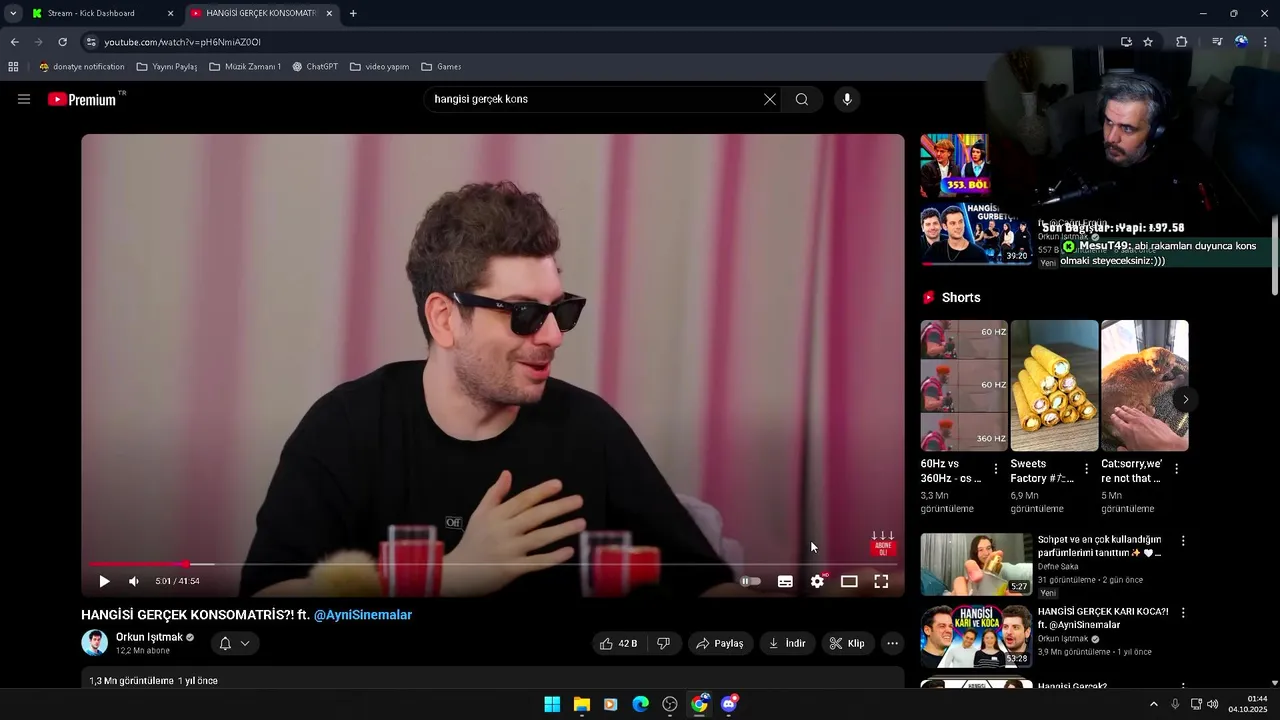
Task: Open the tab search dropdown
Action: [13, 13]
